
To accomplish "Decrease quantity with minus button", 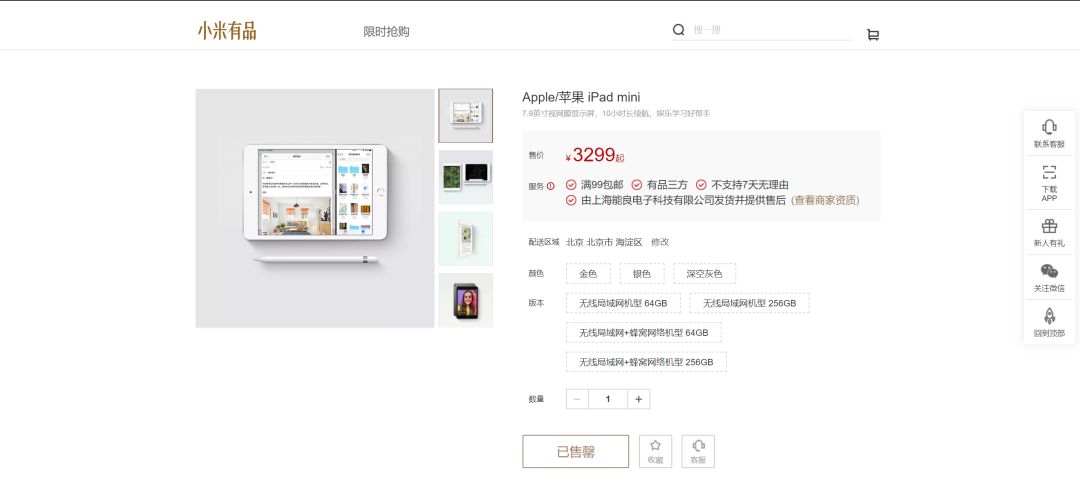I will coord(577,399).
